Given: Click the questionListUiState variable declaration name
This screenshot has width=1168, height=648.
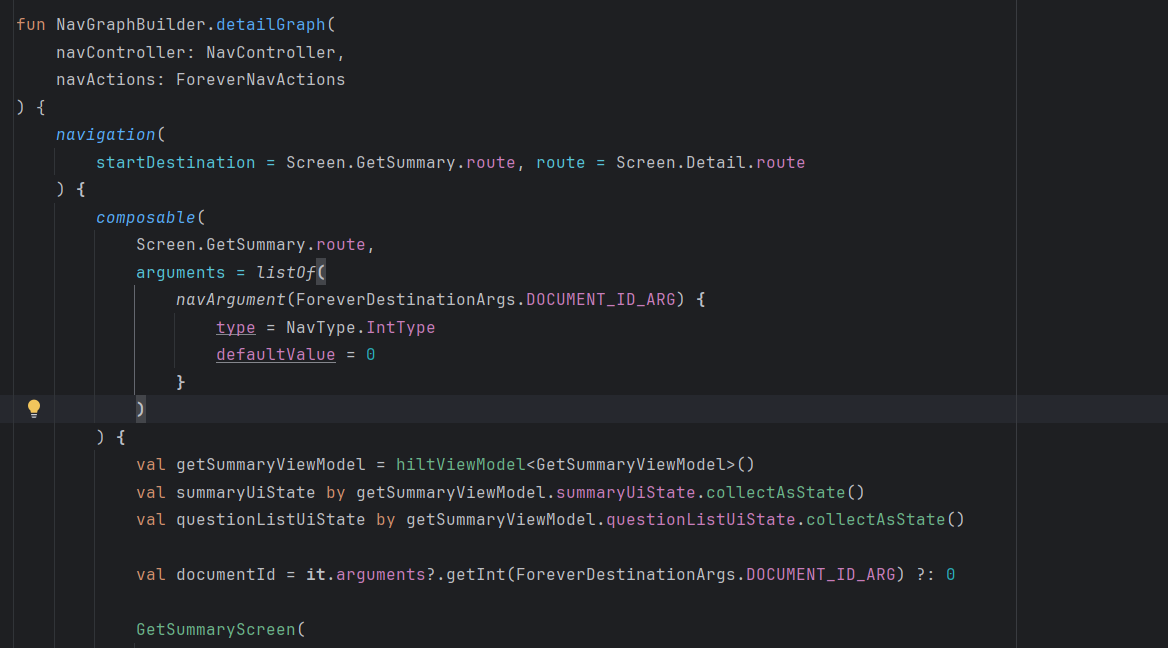Looking at the screenshot, I should 270,519.
